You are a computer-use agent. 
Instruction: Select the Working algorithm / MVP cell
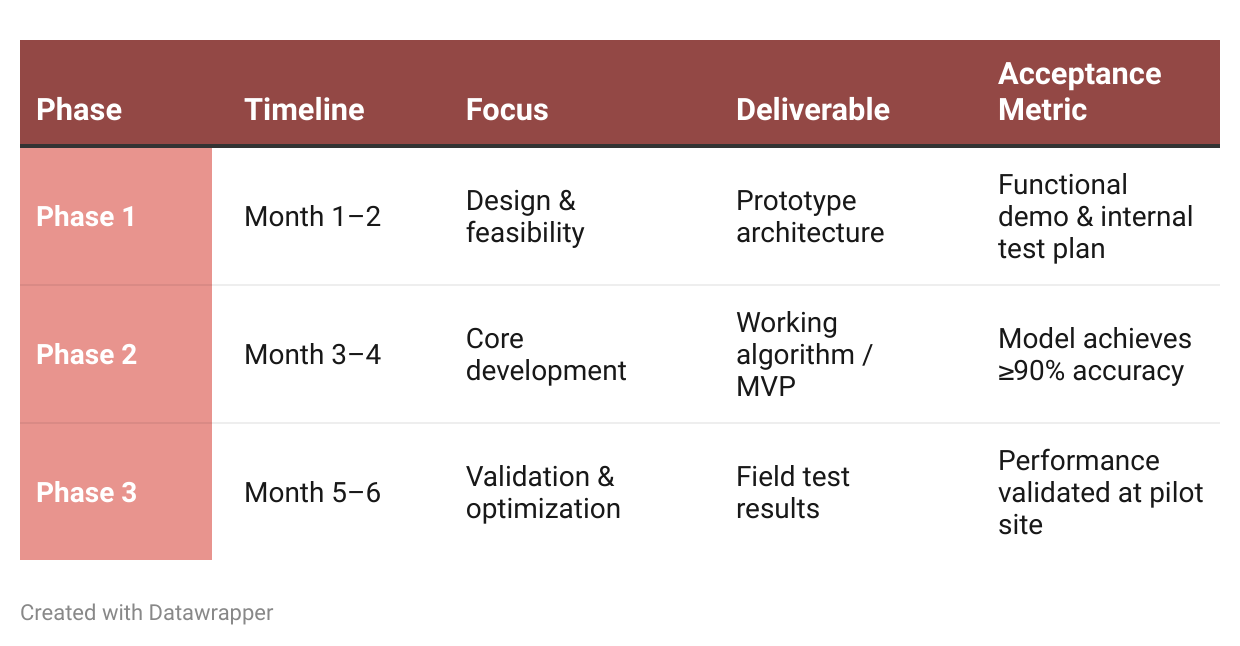[x=804, y=355]
